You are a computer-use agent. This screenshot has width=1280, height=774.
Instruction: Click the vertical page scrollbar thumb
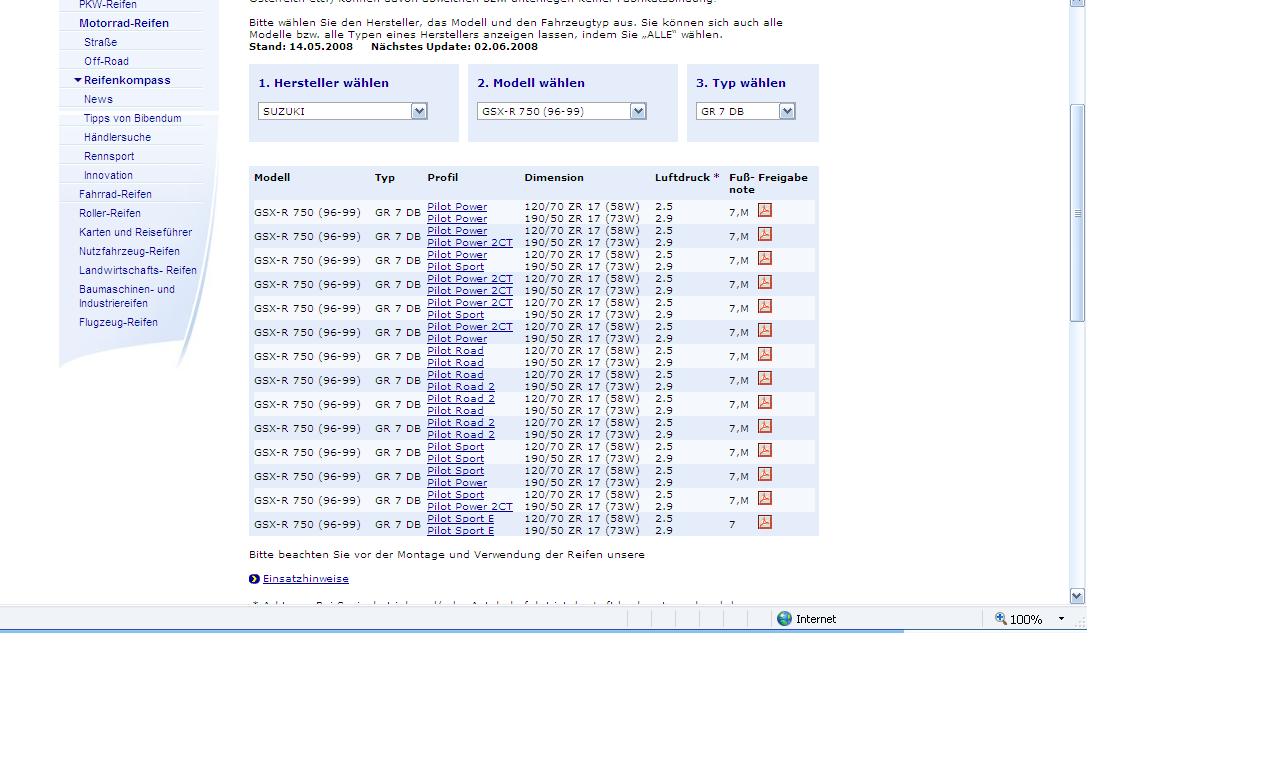coord(1077,212)
